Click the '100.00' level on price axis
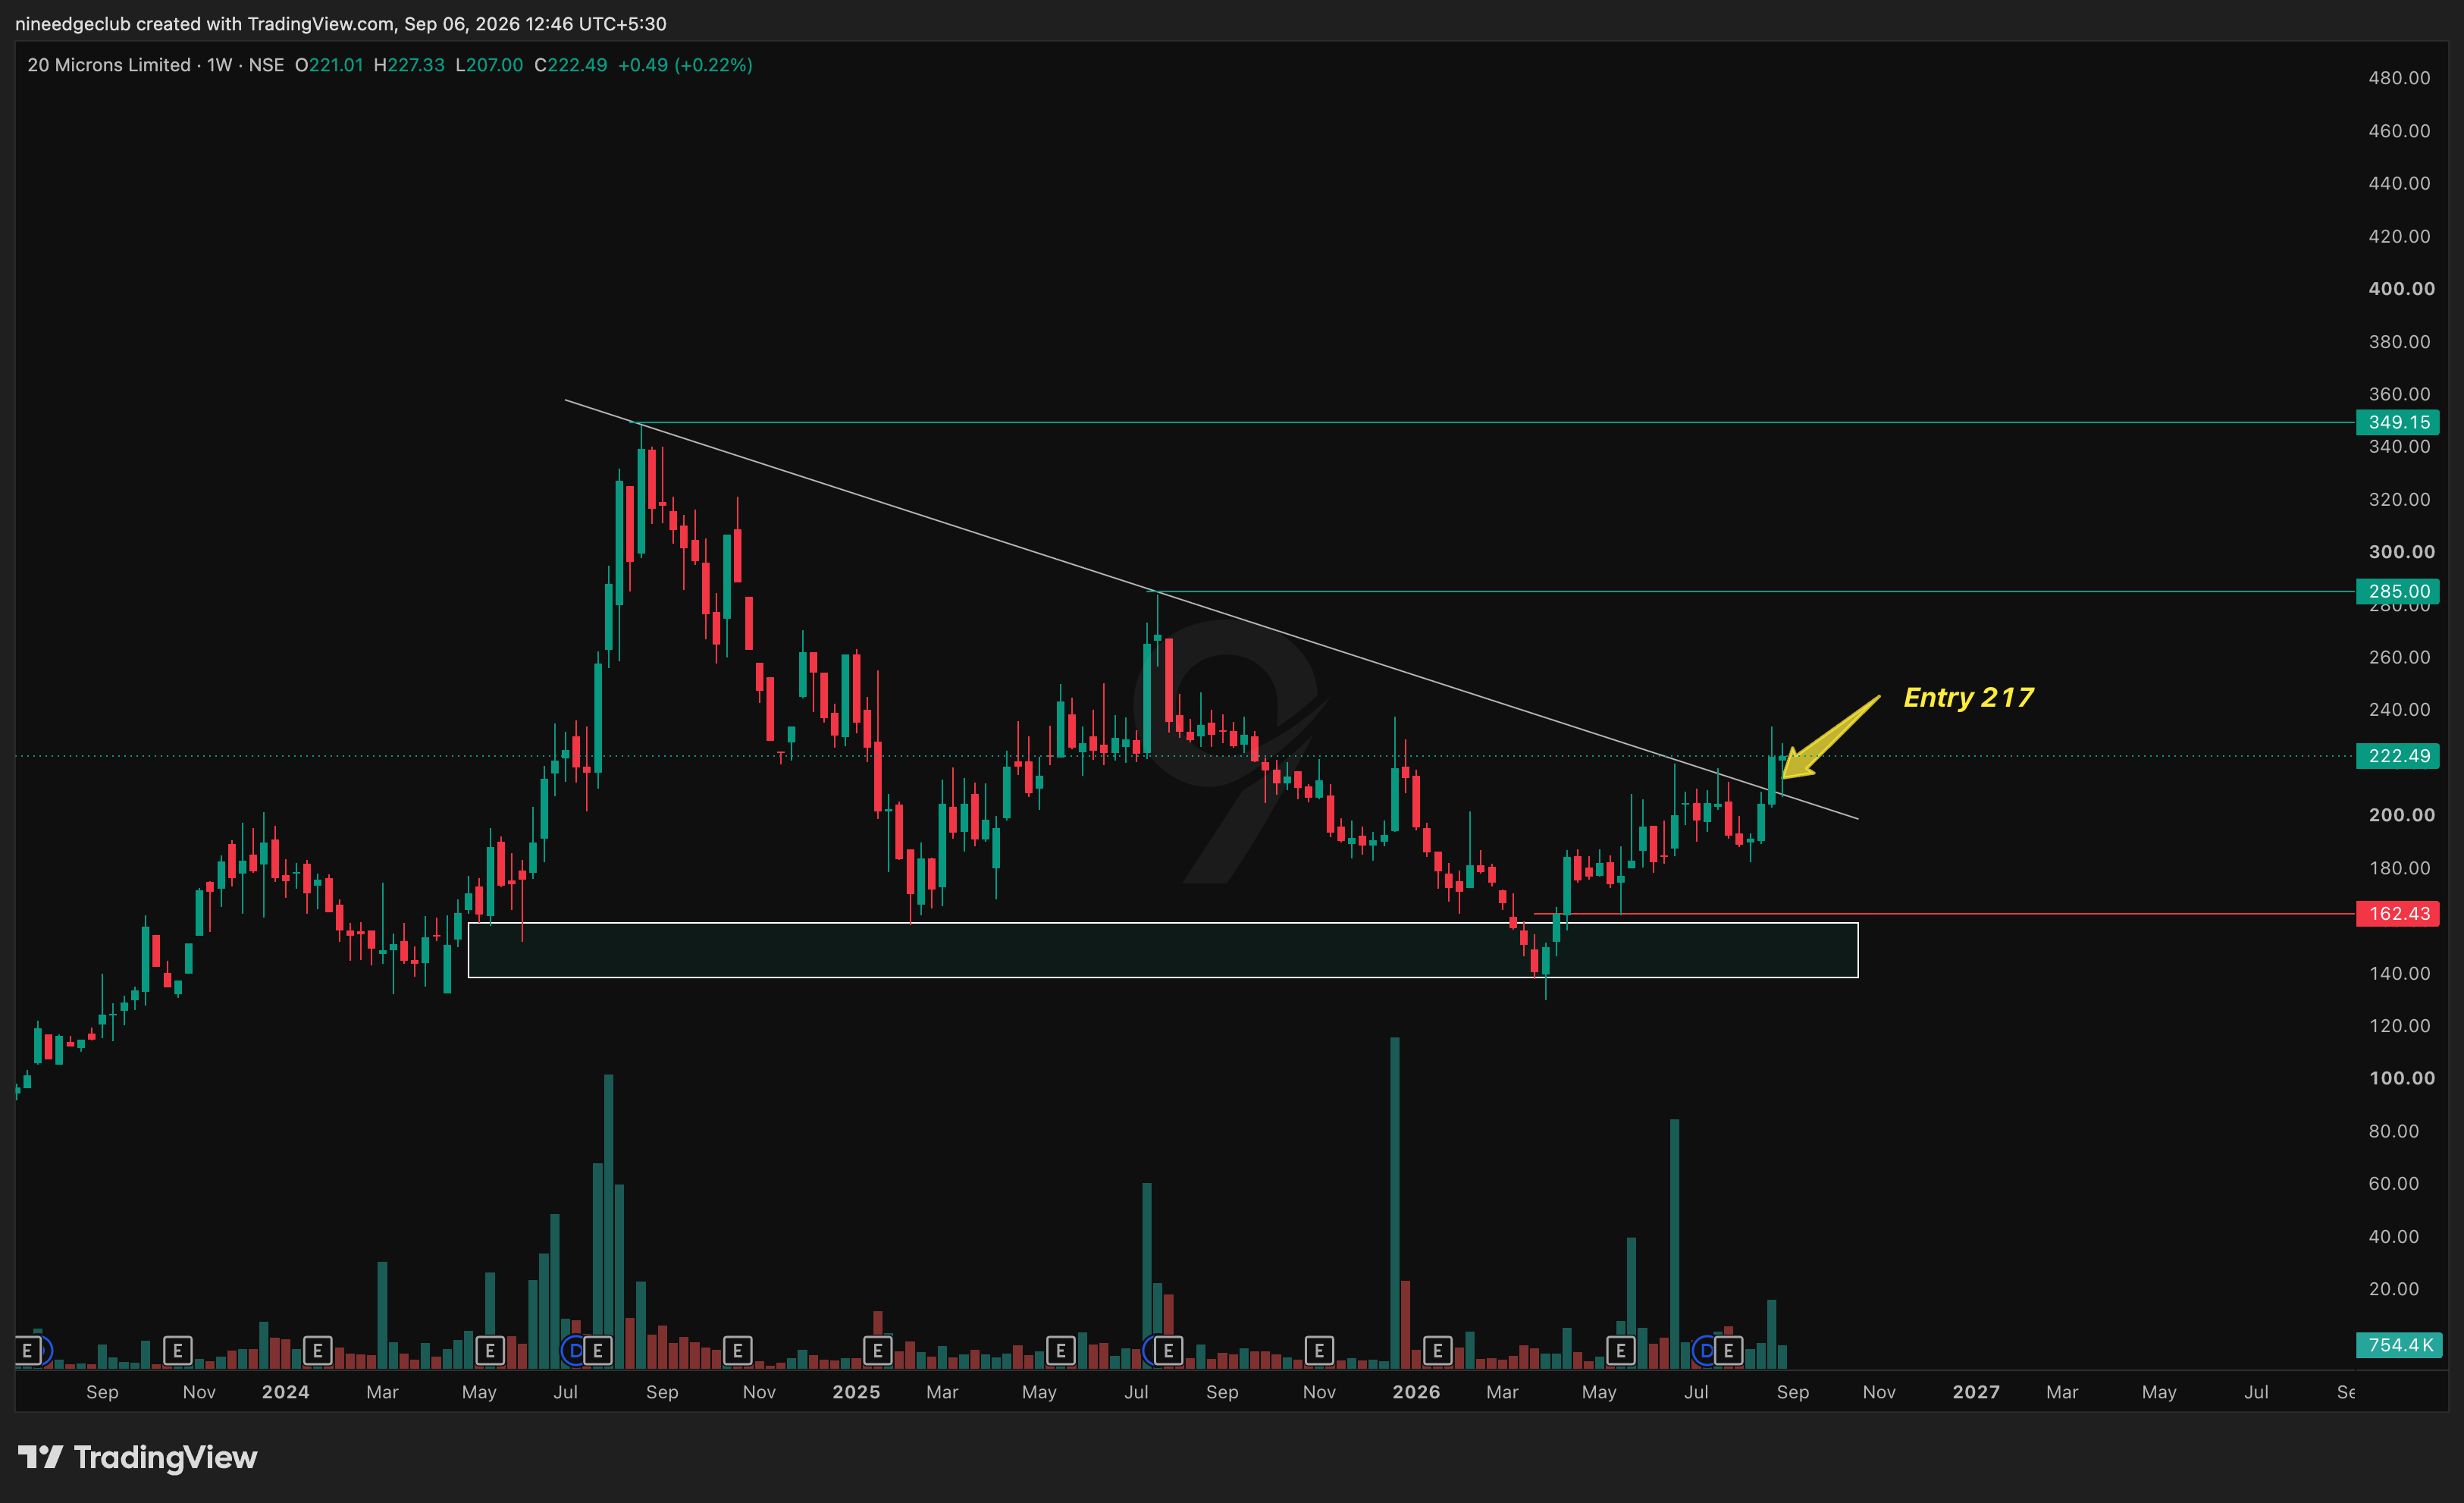This screenshot has height=1503, width=2464. click(2402, 1078)
